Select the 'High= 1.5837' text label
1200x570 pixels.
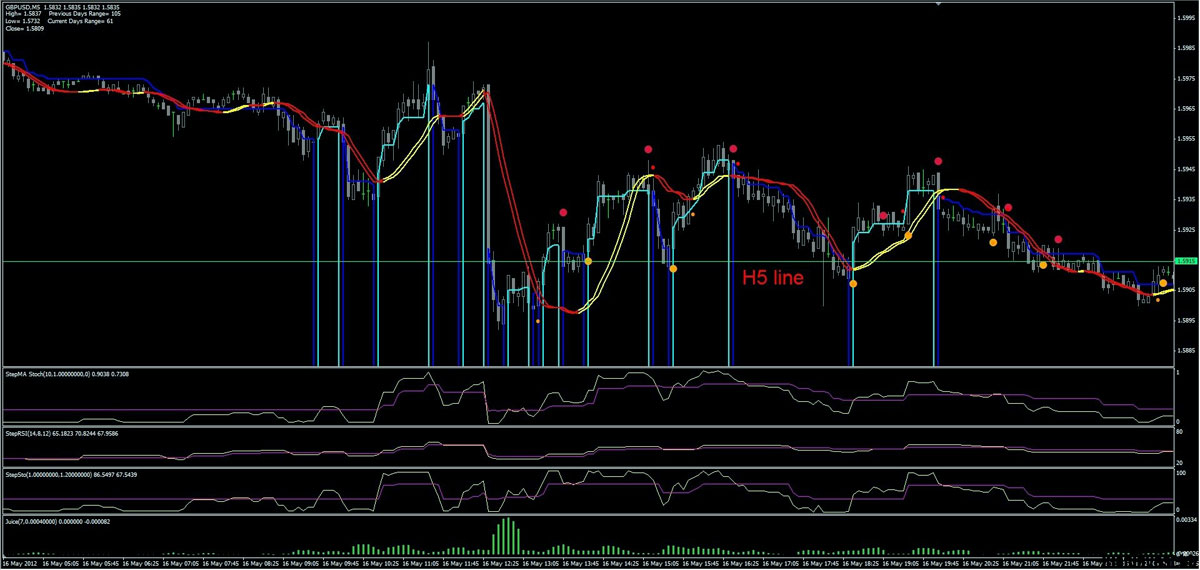(21, 15)
